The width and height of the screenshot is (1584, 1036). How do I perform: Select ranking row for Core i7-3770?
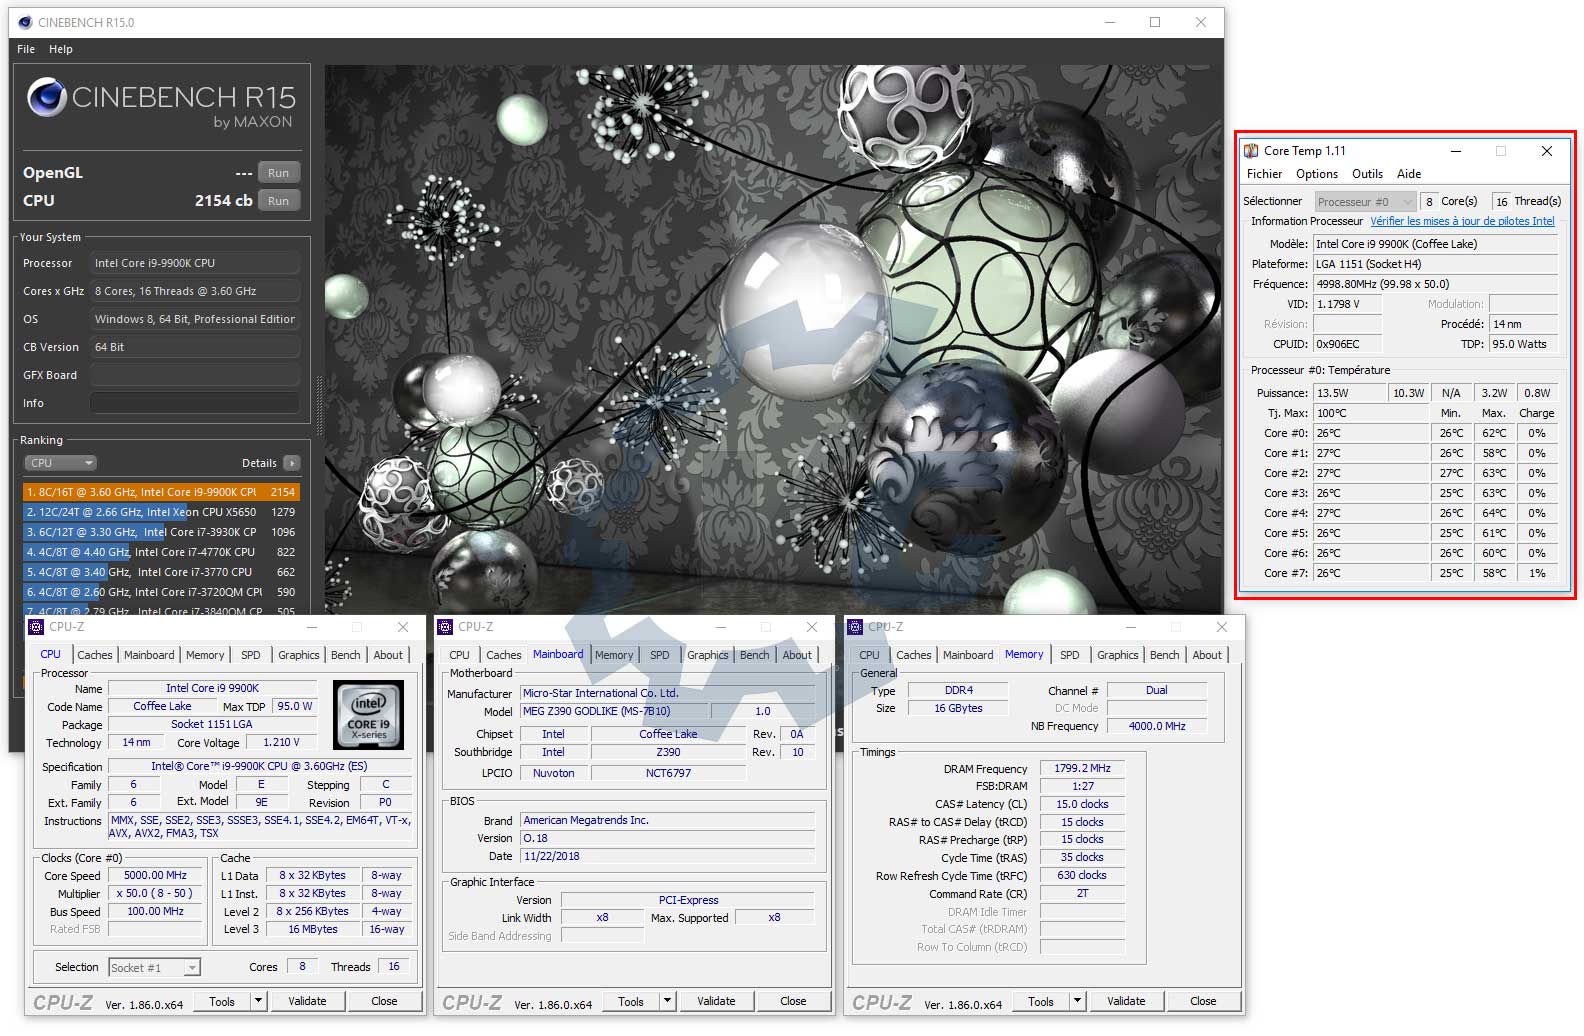(x=161, y=572)
